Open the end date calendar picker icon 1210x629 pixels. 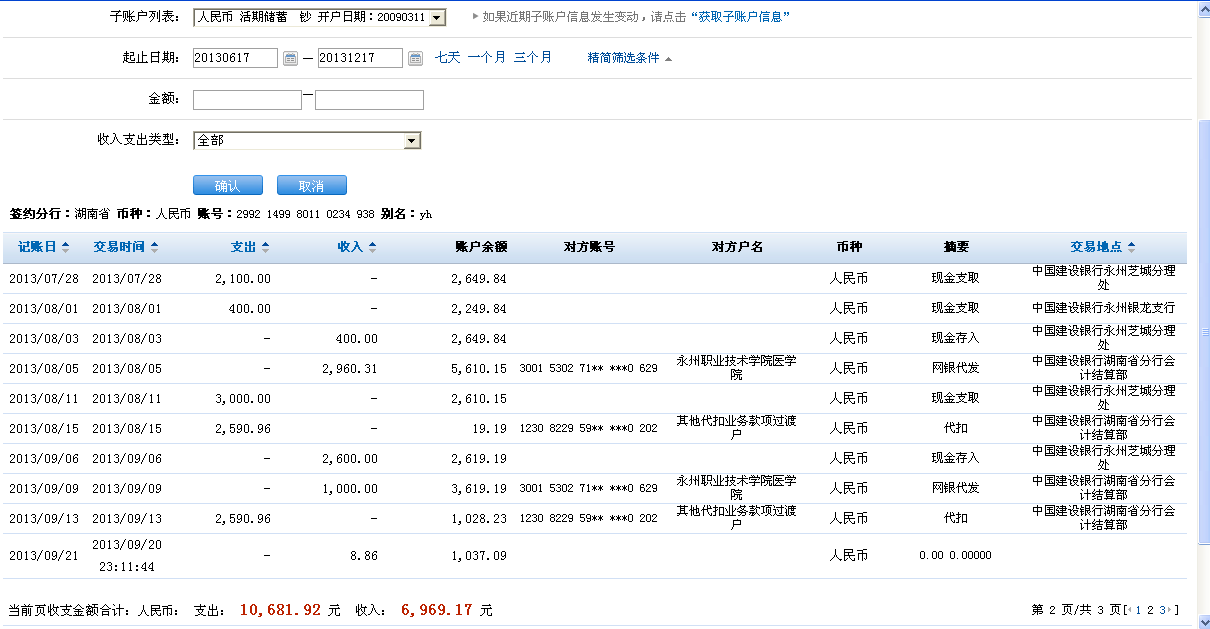point(415,59)
